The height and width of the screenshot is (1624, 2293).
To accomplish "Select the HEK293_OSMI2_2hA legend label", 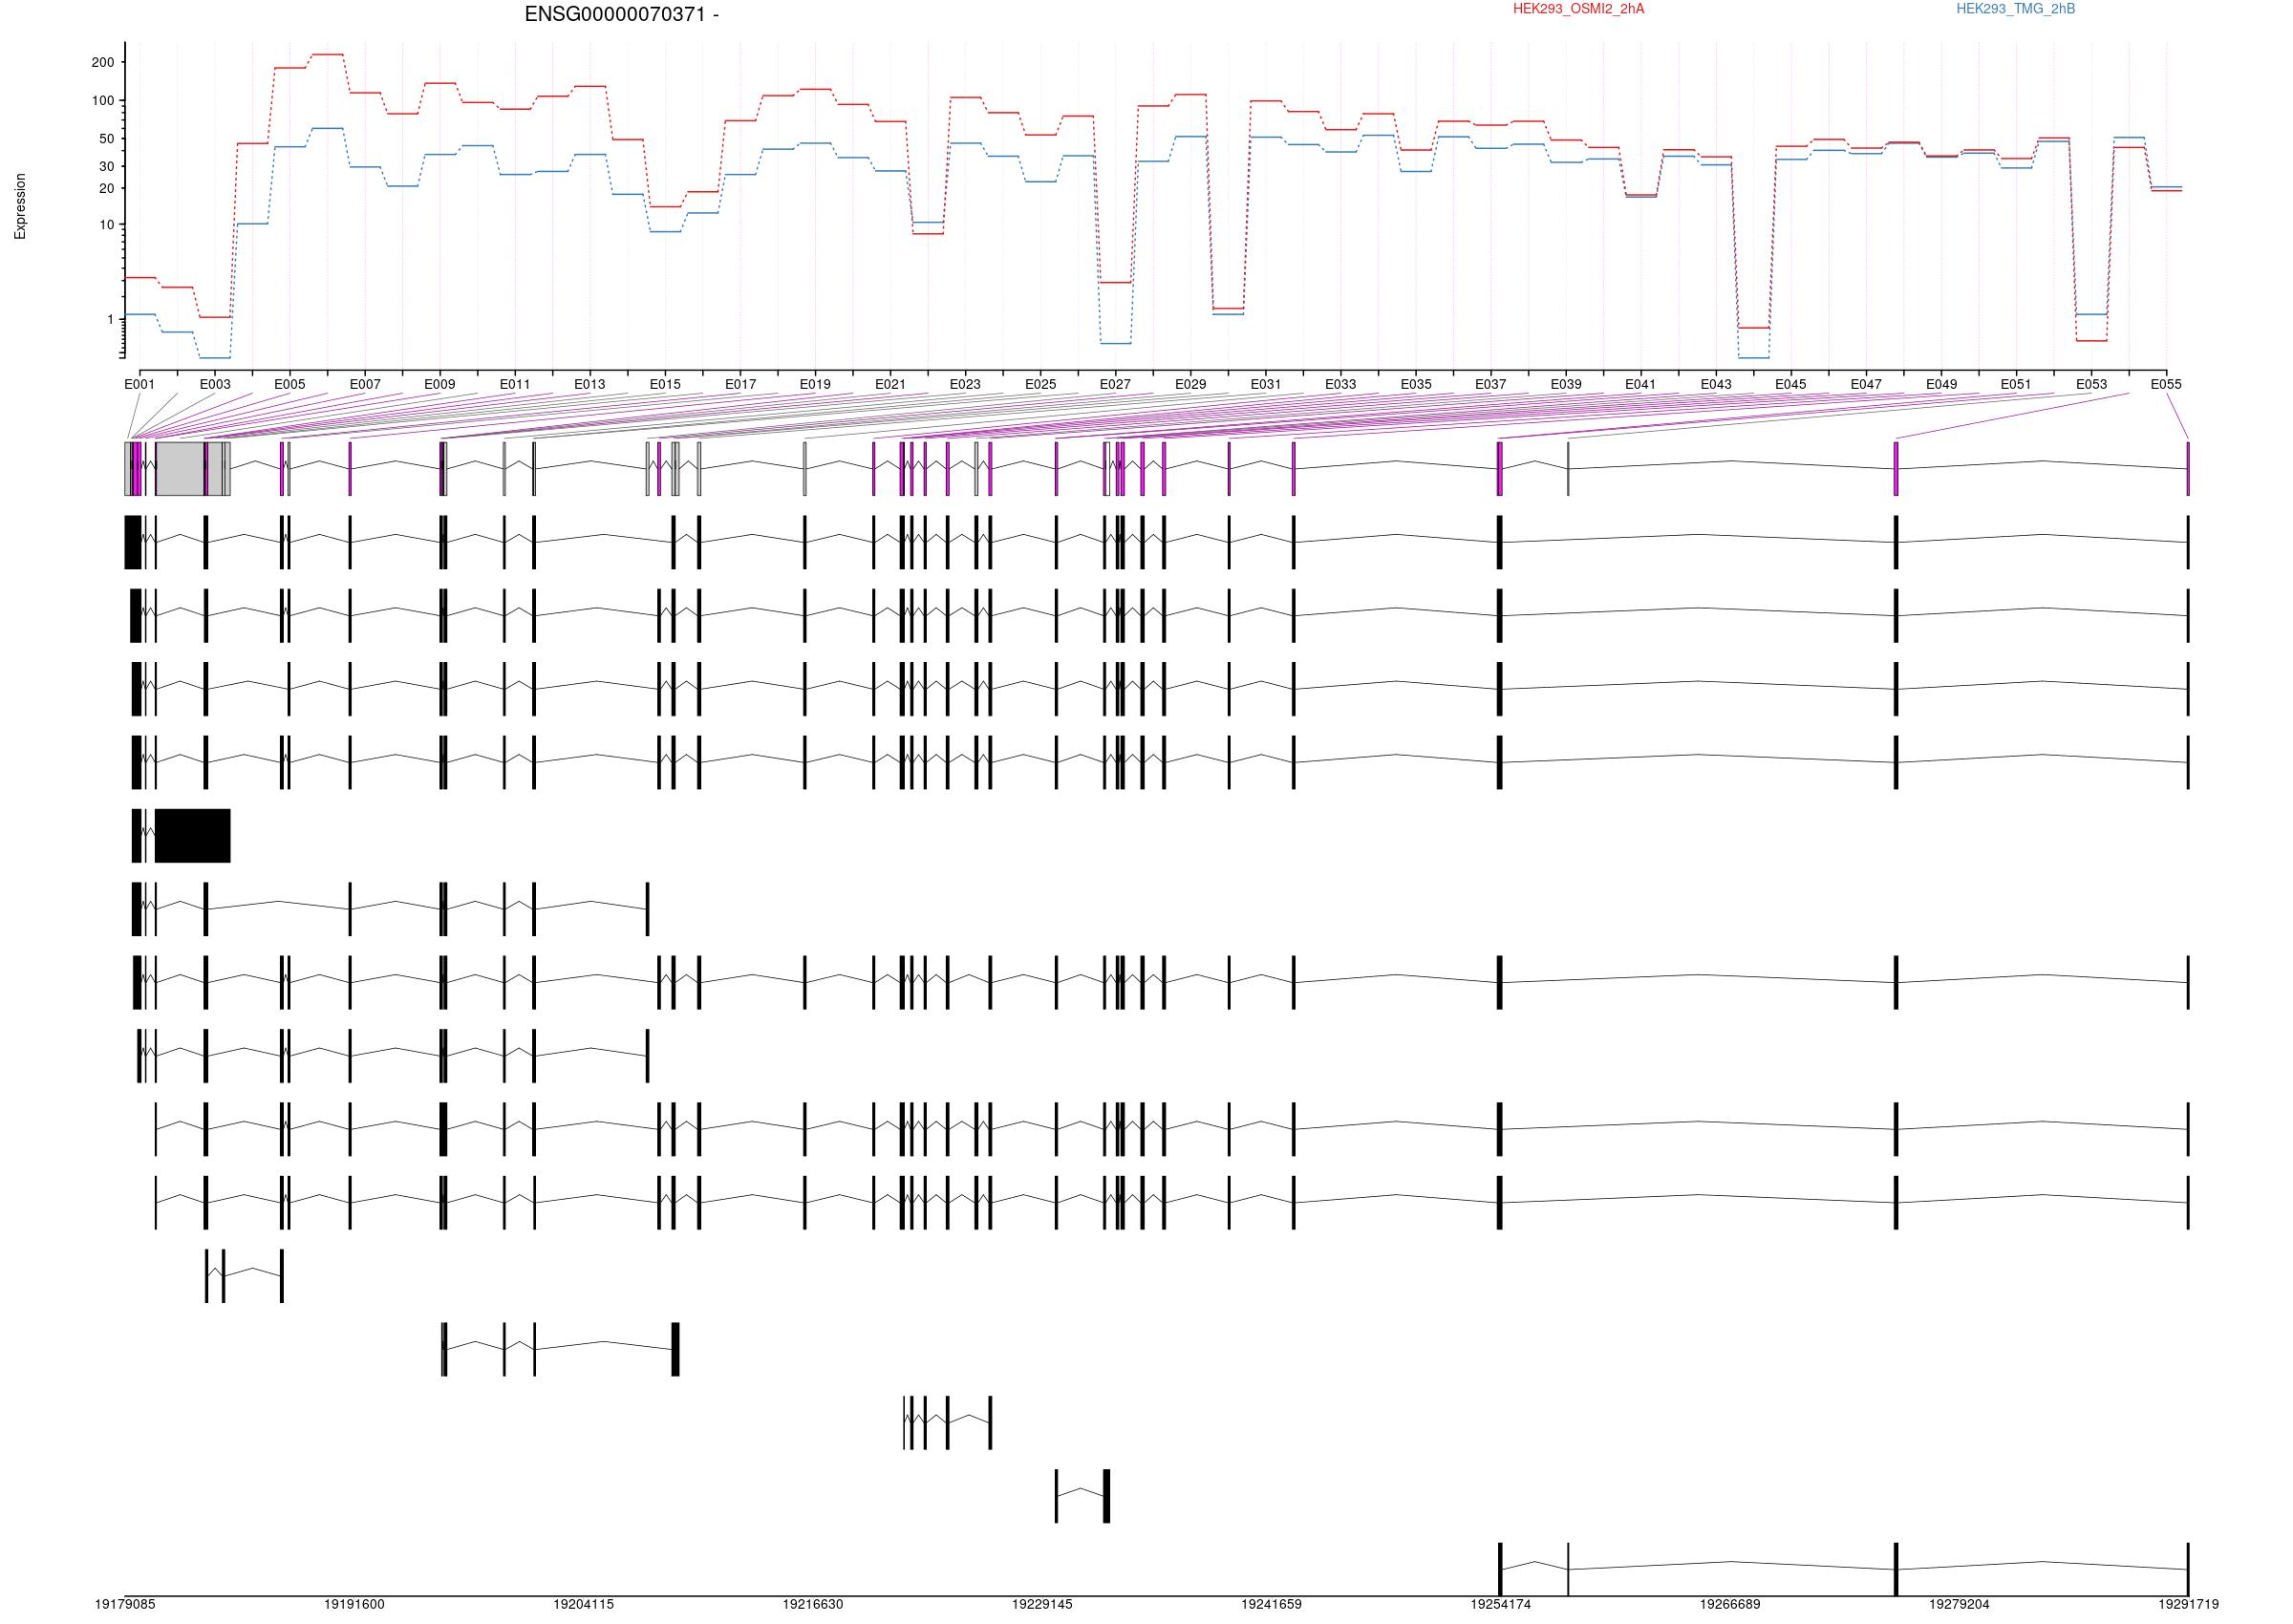I will [1578, 9].
